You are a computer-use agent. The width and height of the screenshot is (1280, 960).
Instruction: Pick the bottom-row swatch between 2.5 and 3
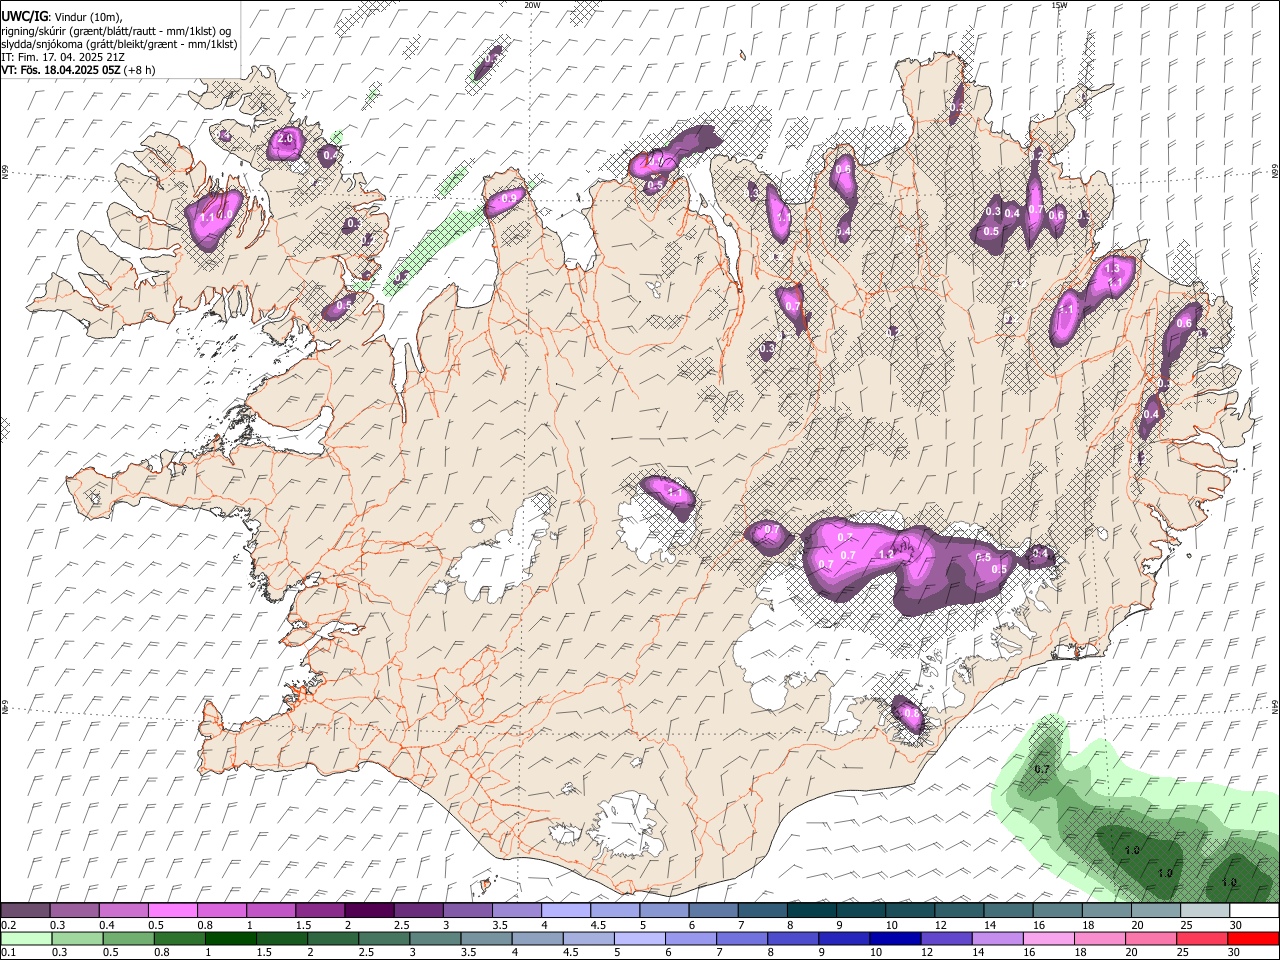(383, 938)
